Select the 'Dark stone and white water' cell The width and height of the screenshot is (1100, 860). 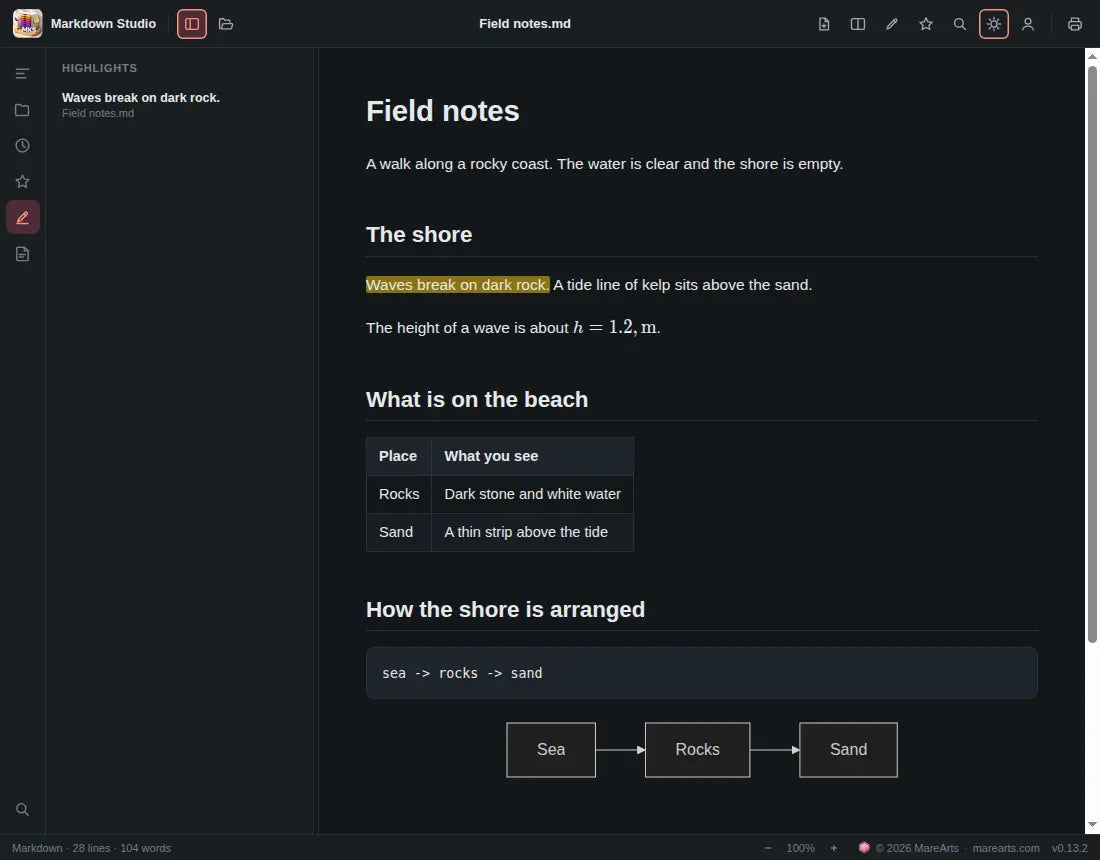point(532,495)
